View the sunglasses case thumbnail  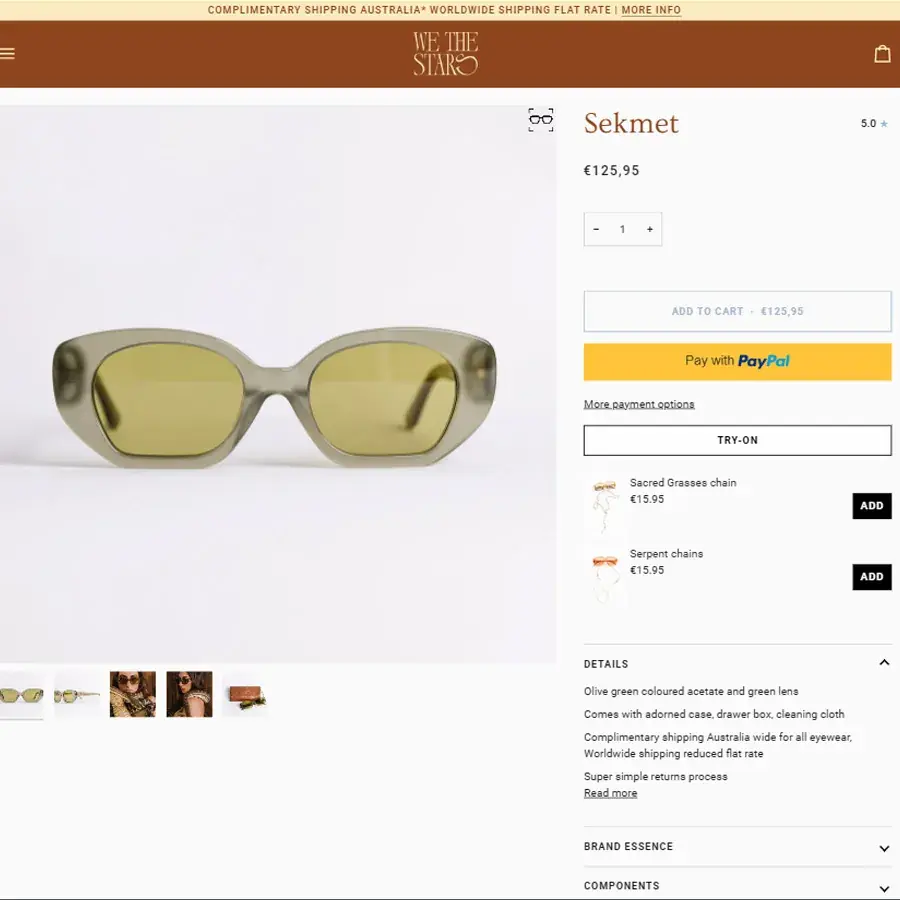tap(245, 694)
